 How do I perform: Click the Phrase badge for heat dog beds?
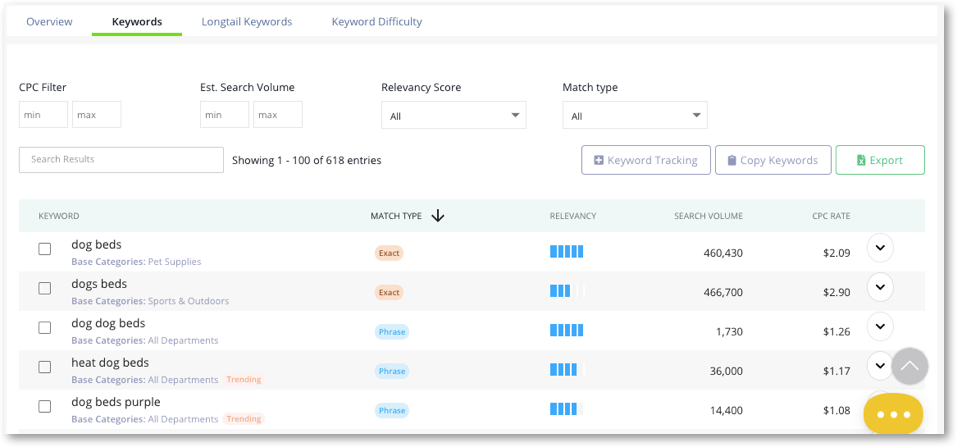391,371
